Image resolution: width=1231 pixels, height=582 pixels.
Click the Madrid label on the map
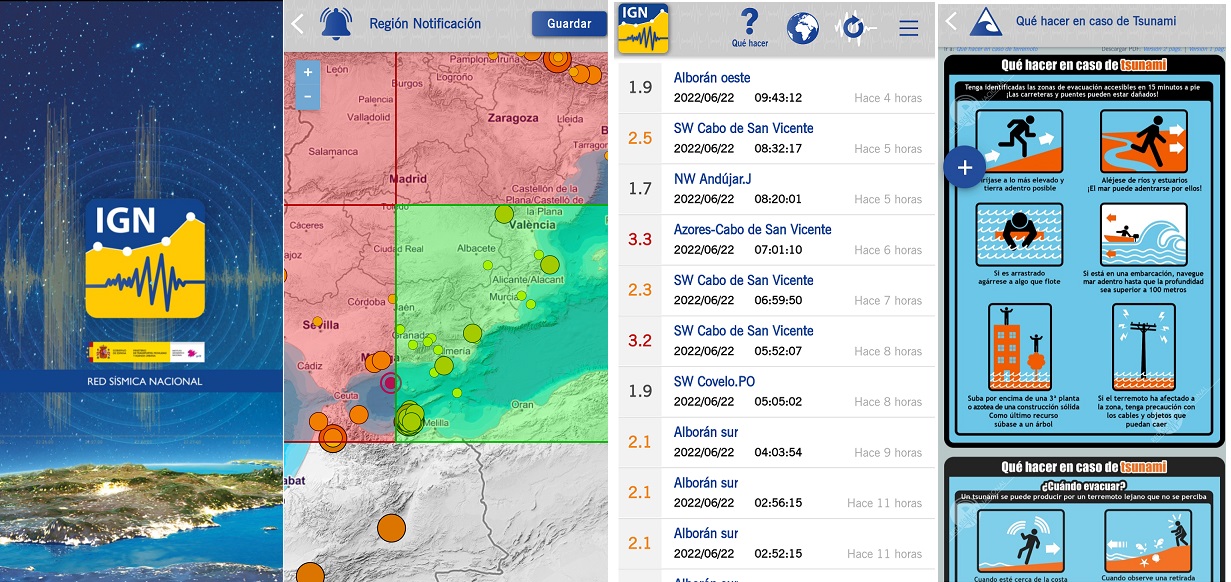point(406,180)
